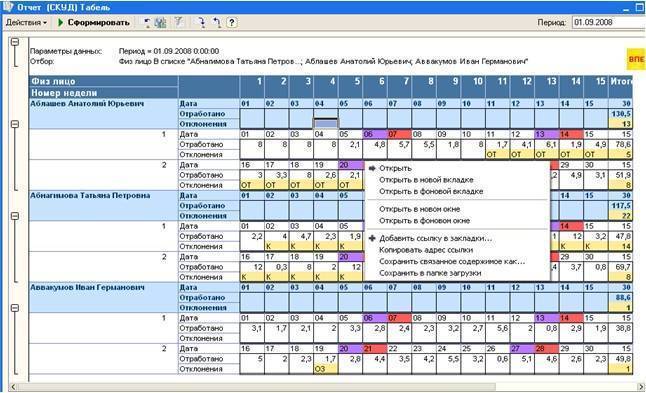Image resolution: width=646 pixels, height=393 pixels.
Task: Click the highlighted cell in Аблашев's day 04
Action: click(x=325, y=124)
